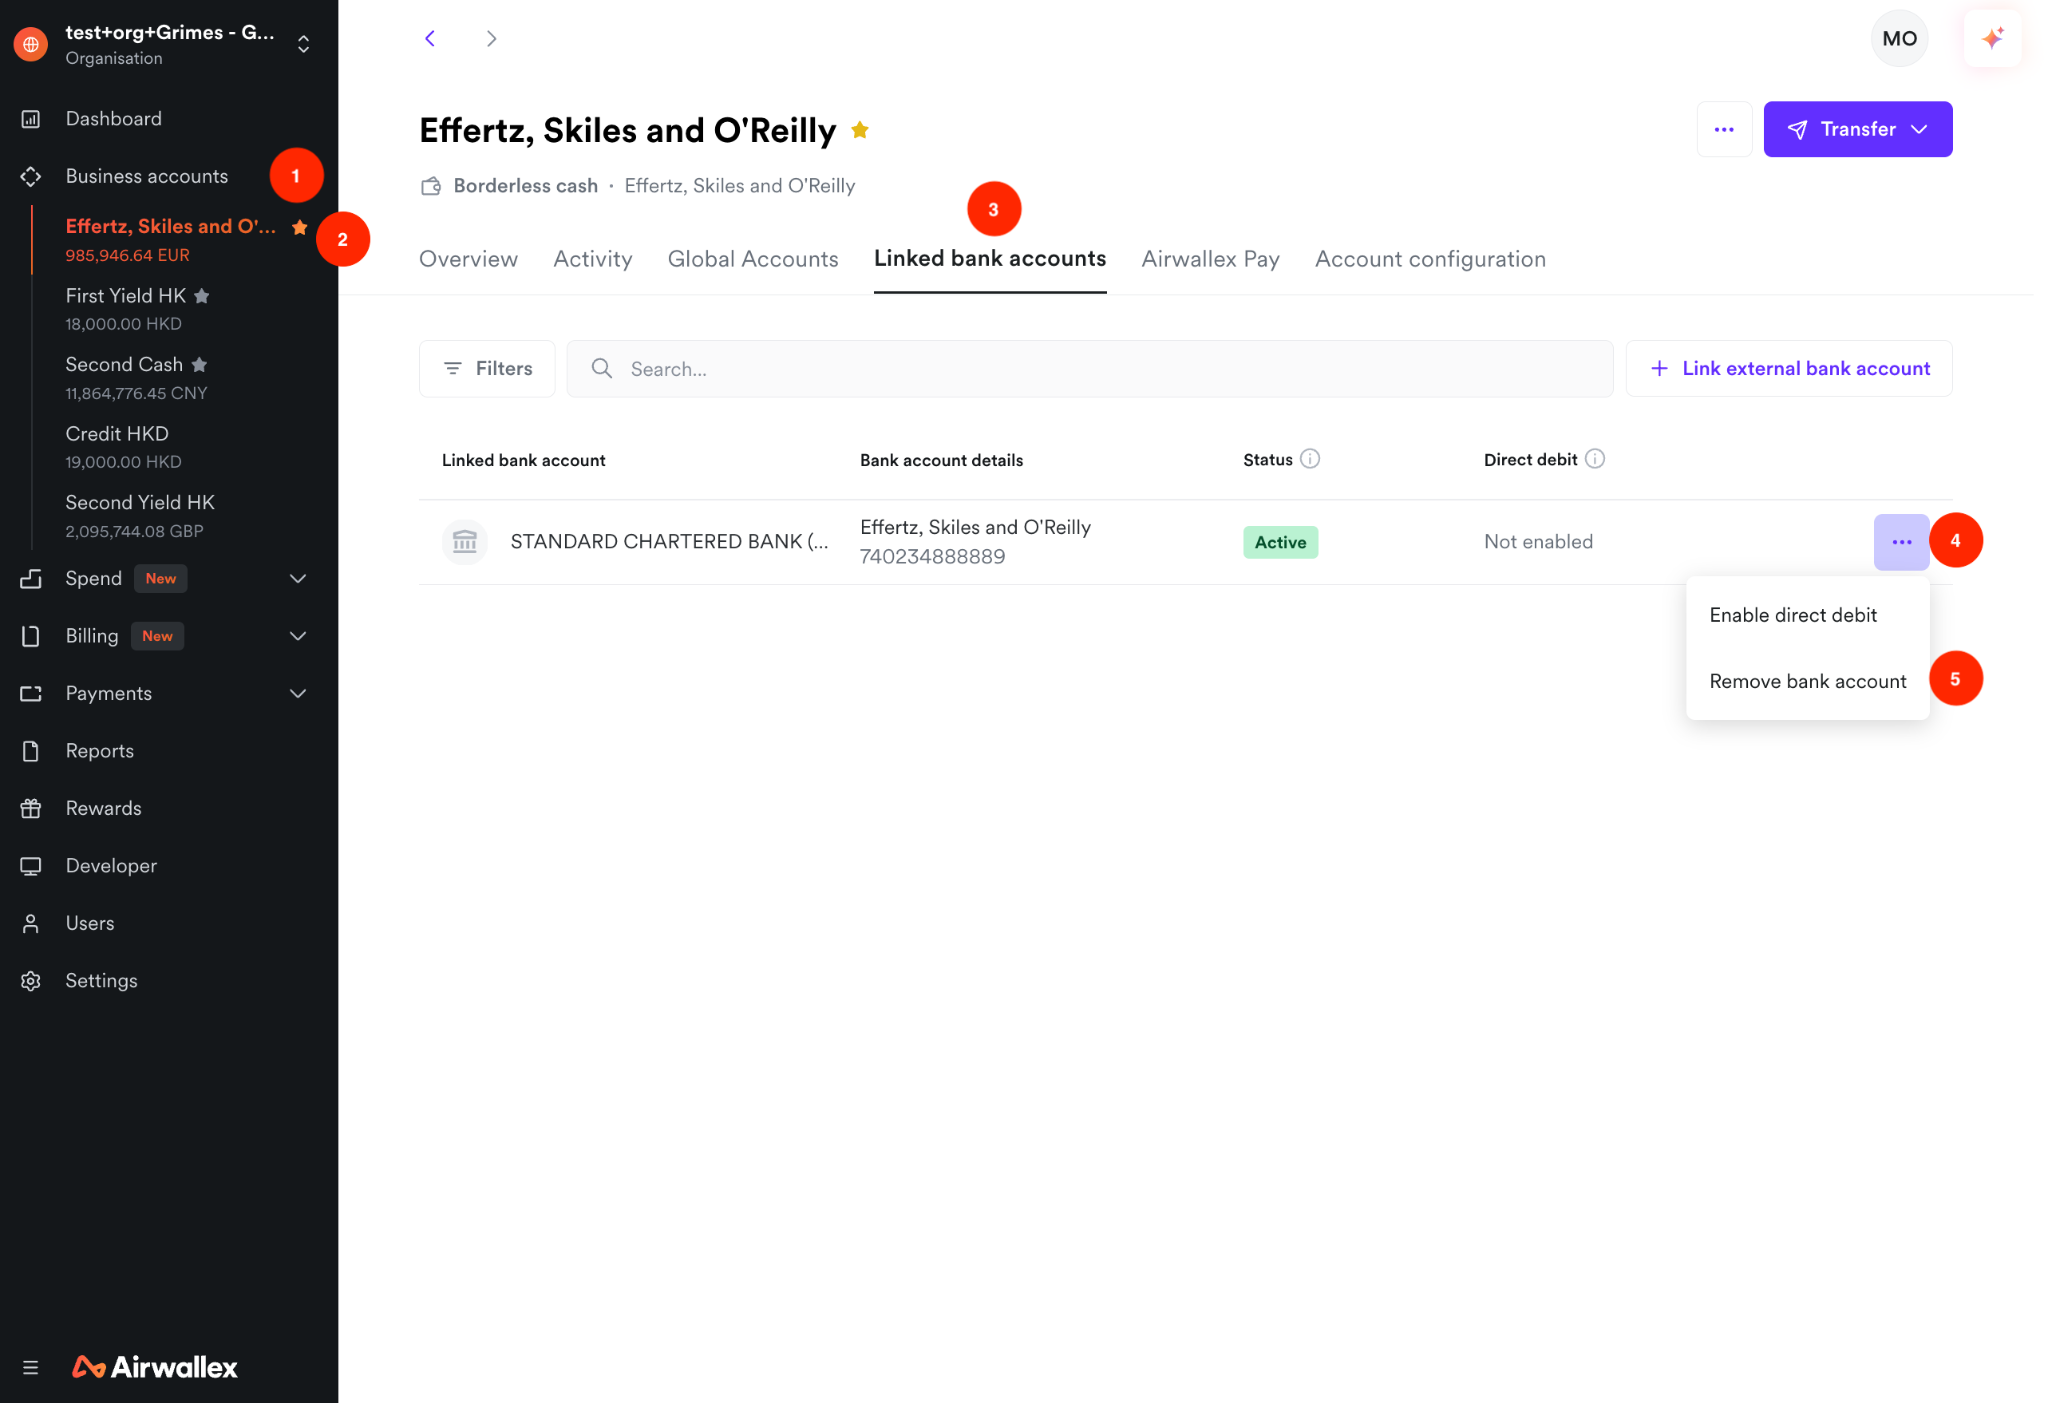Image resolution: width=2048 pixels, height=1403 pixels.
Task: Click the Status info icon
Action: tap(1310, 459)
